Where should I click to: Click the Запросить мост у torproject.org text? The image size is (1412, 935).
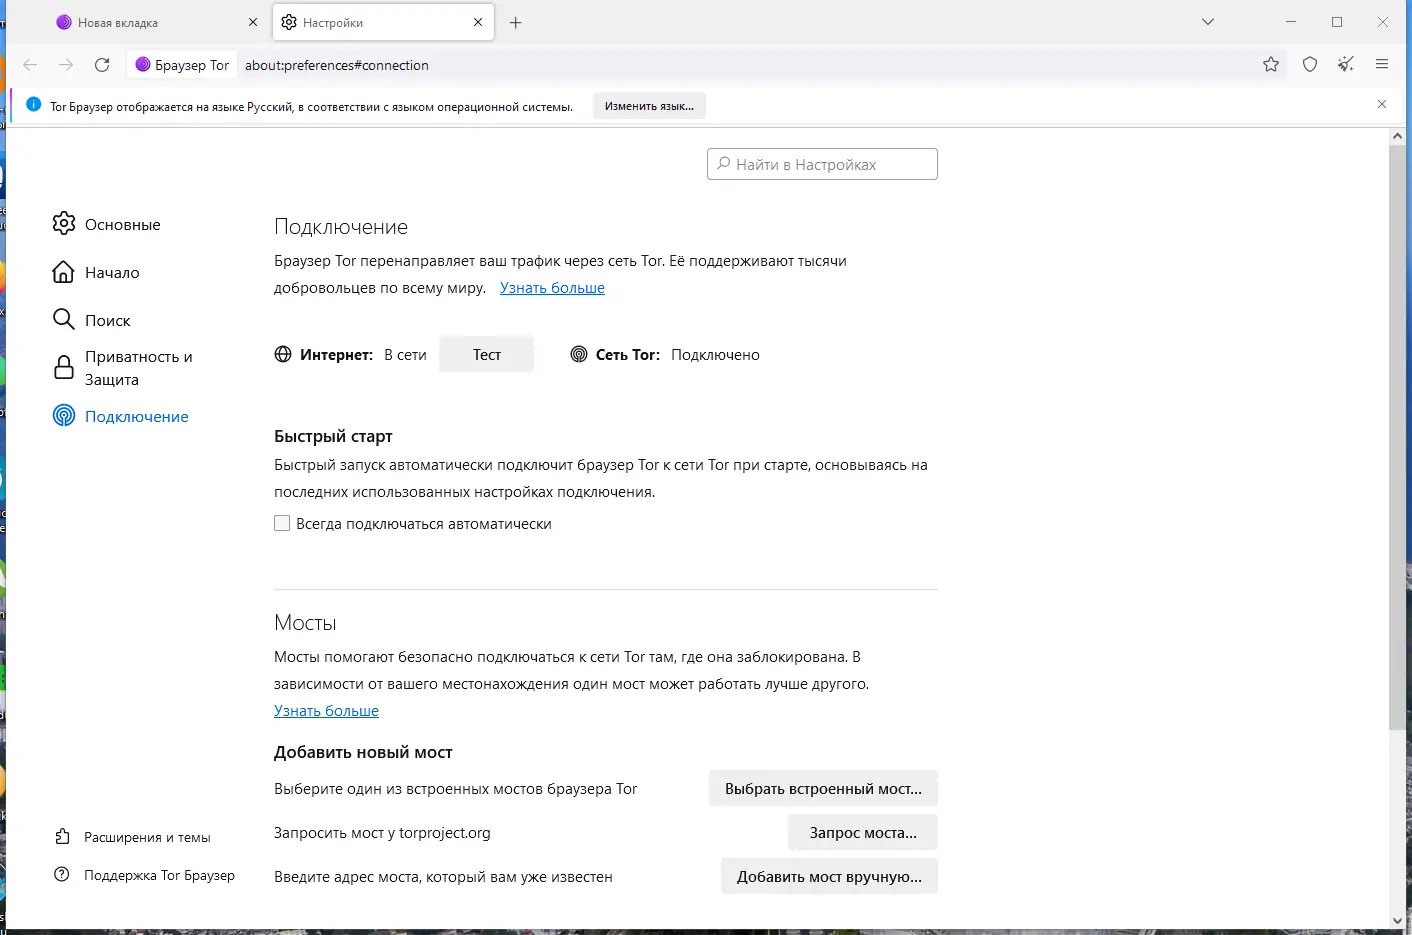click(382, 833)
